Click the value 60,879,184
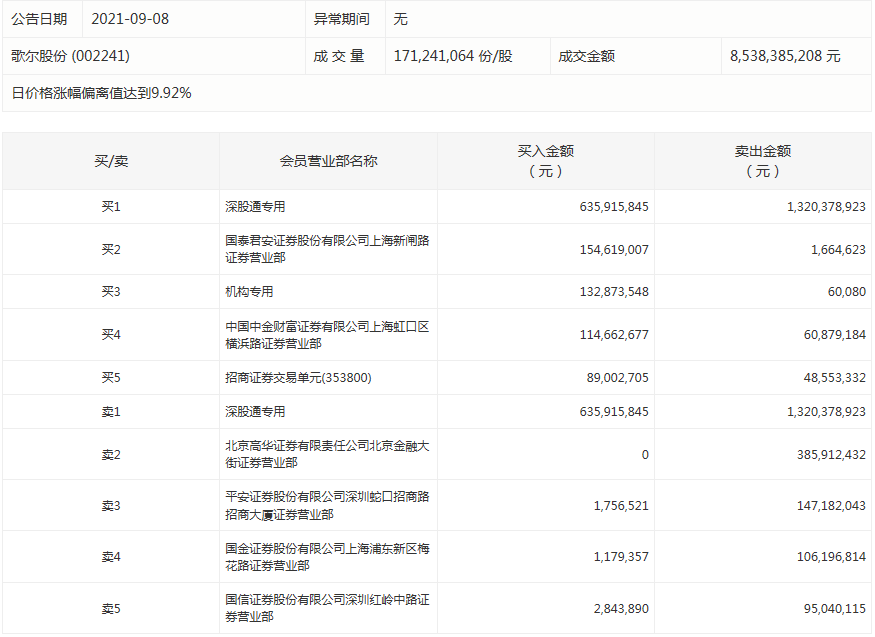This screenshot has width=875, height=637. point(834,335)
